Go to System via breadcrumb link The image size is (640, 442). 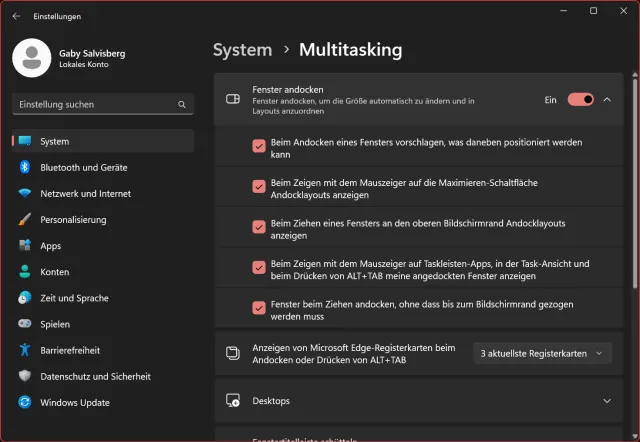coord(242,49)
